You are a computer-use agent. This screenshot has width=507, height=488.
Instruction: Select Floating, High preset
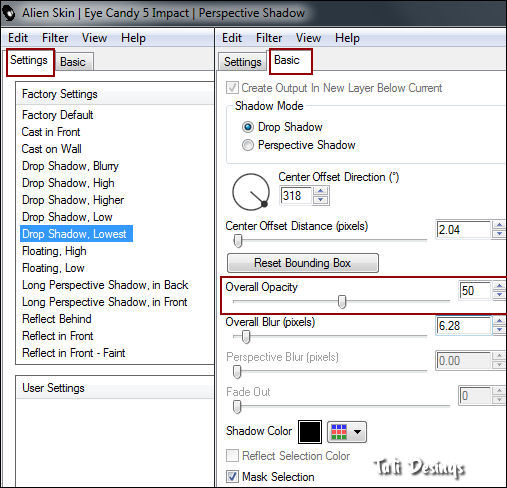(54, 251)
